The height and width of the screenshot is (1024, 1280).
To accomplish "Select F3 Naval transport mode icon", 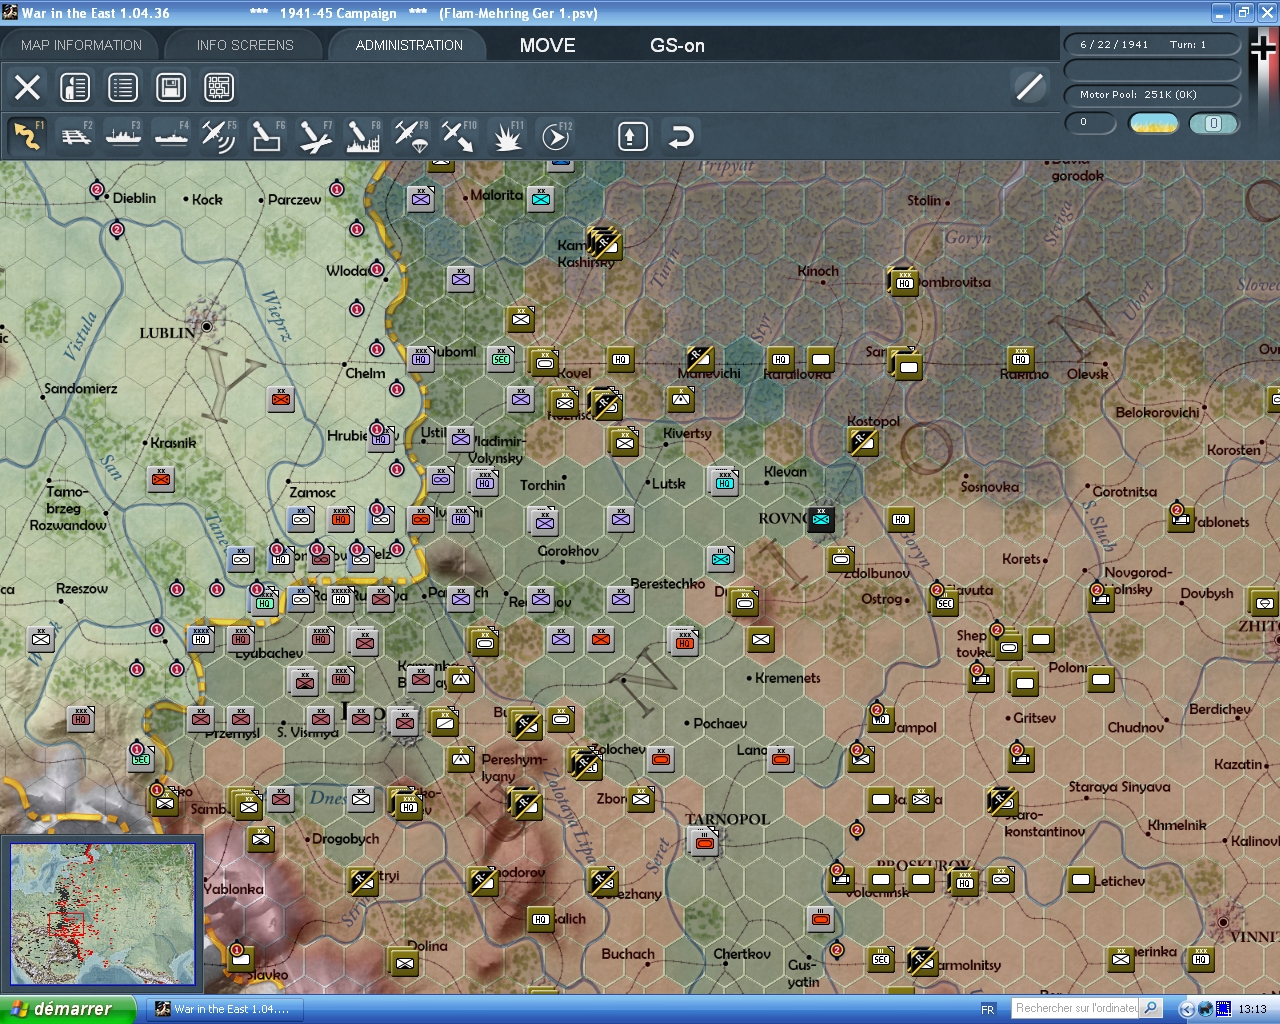I will pyautogui.click(x=124, y=136).
